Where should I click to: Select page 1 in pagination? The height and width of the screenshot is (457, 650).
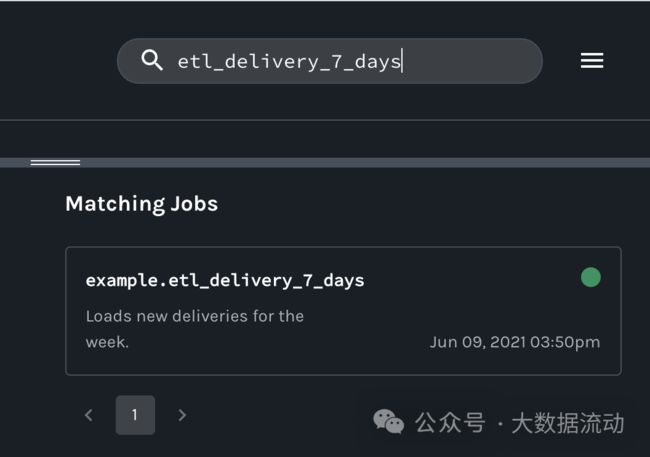135,415
